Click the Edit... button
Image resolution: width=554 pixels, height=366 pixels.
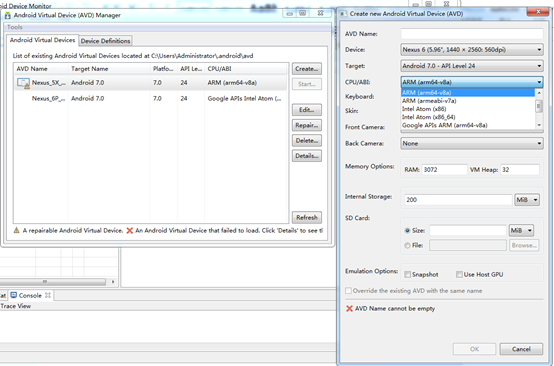307,110
